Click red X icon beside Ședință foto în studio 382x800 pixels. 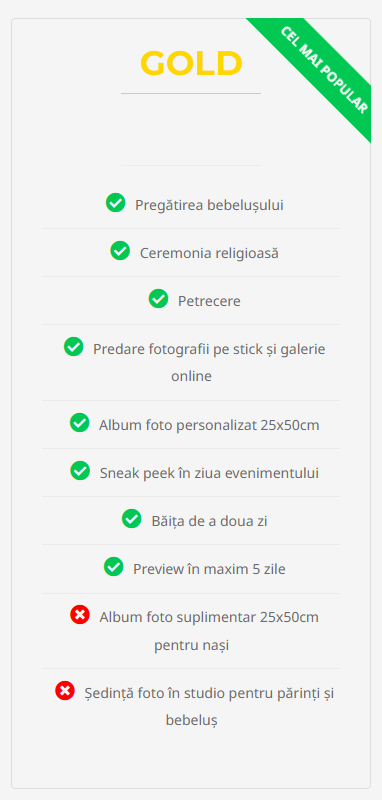tap(65, 691)
